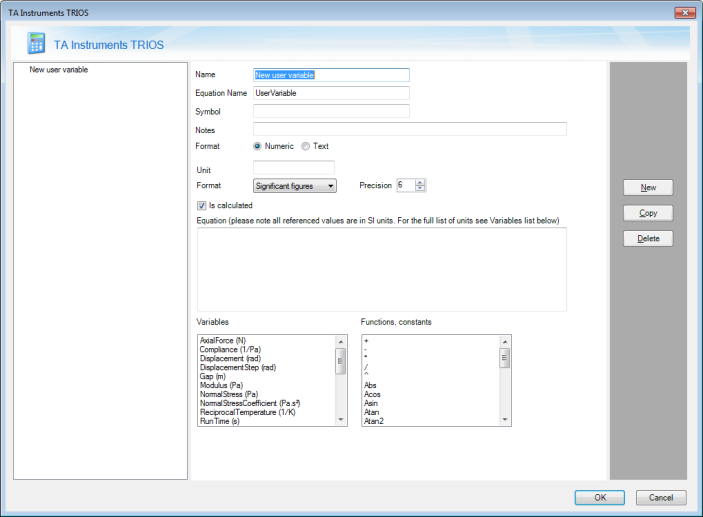The image size is (703, 517).
Task: Select Compliance (1/Pa) variable
Action: pos(230,349)
